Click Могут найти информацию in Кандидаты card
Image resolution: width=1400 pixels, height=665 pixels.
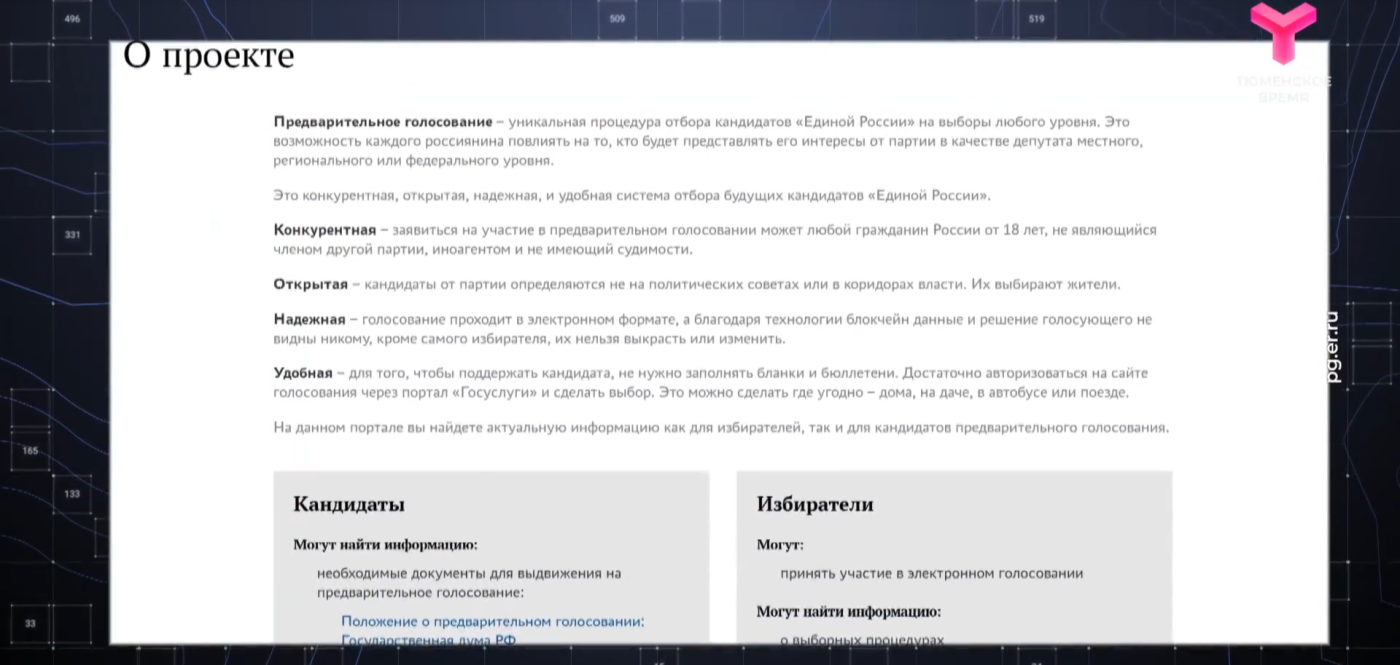point(385,545)
